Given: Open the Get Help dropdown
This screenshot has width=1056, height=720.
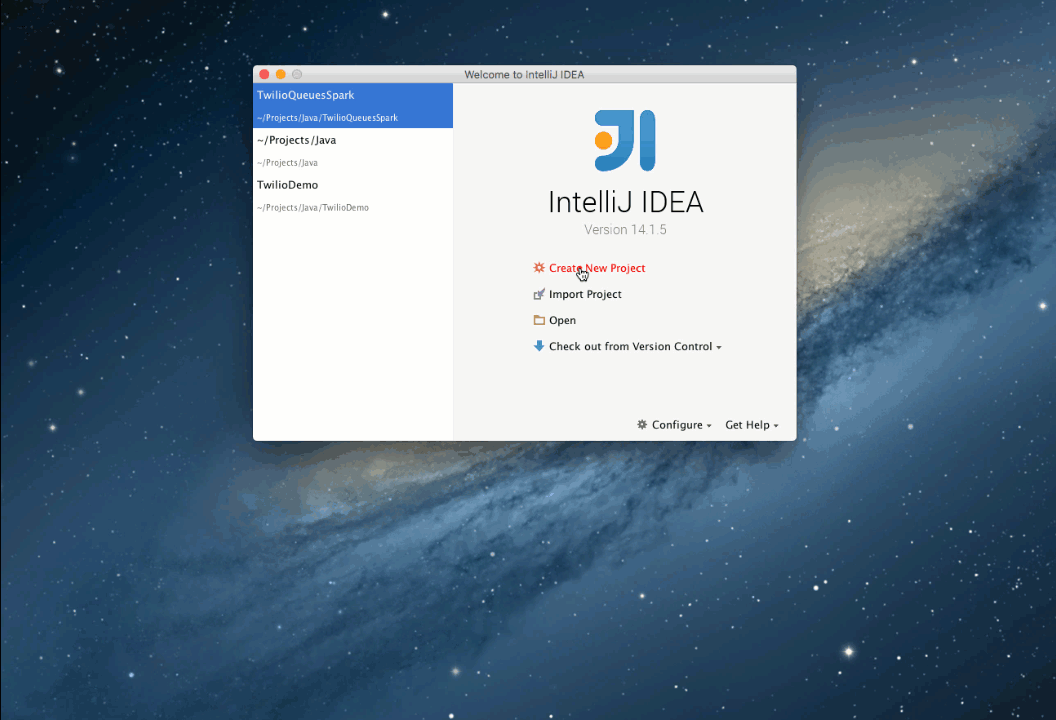Looking at the screenshot, I should point(752,424).
